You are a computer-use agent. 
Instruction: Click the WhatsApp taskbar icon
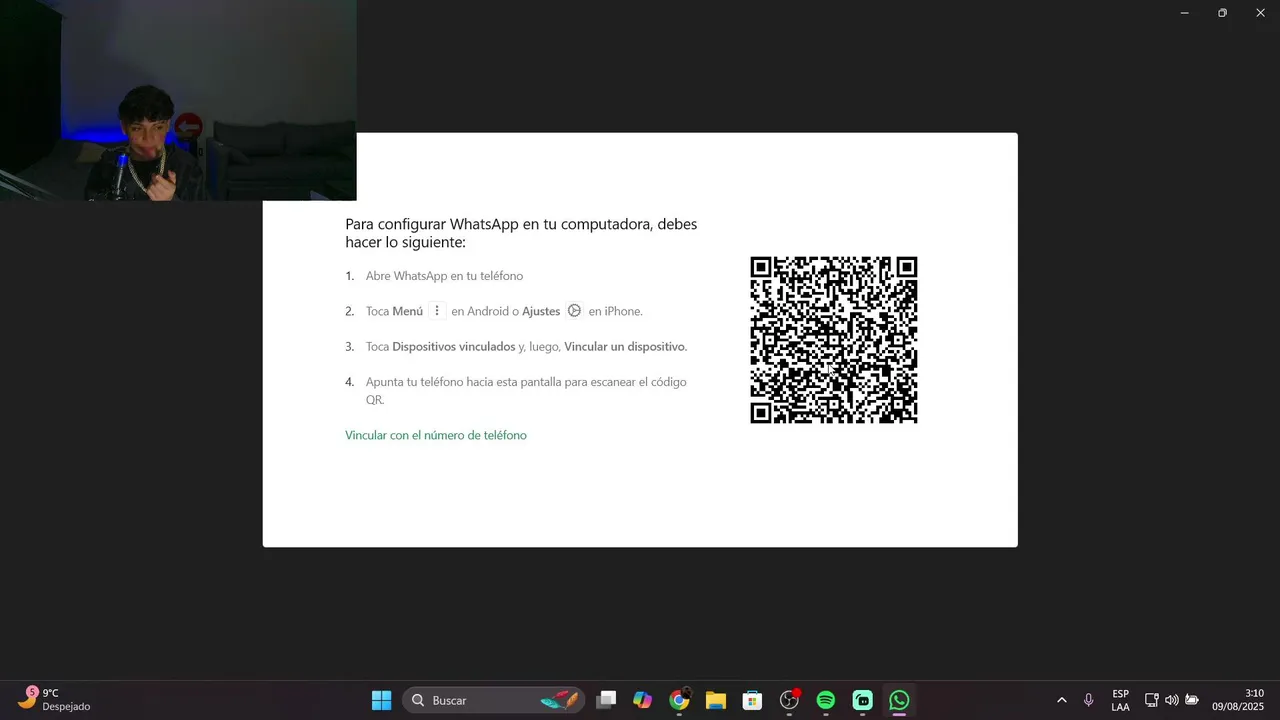coord(900,700)
